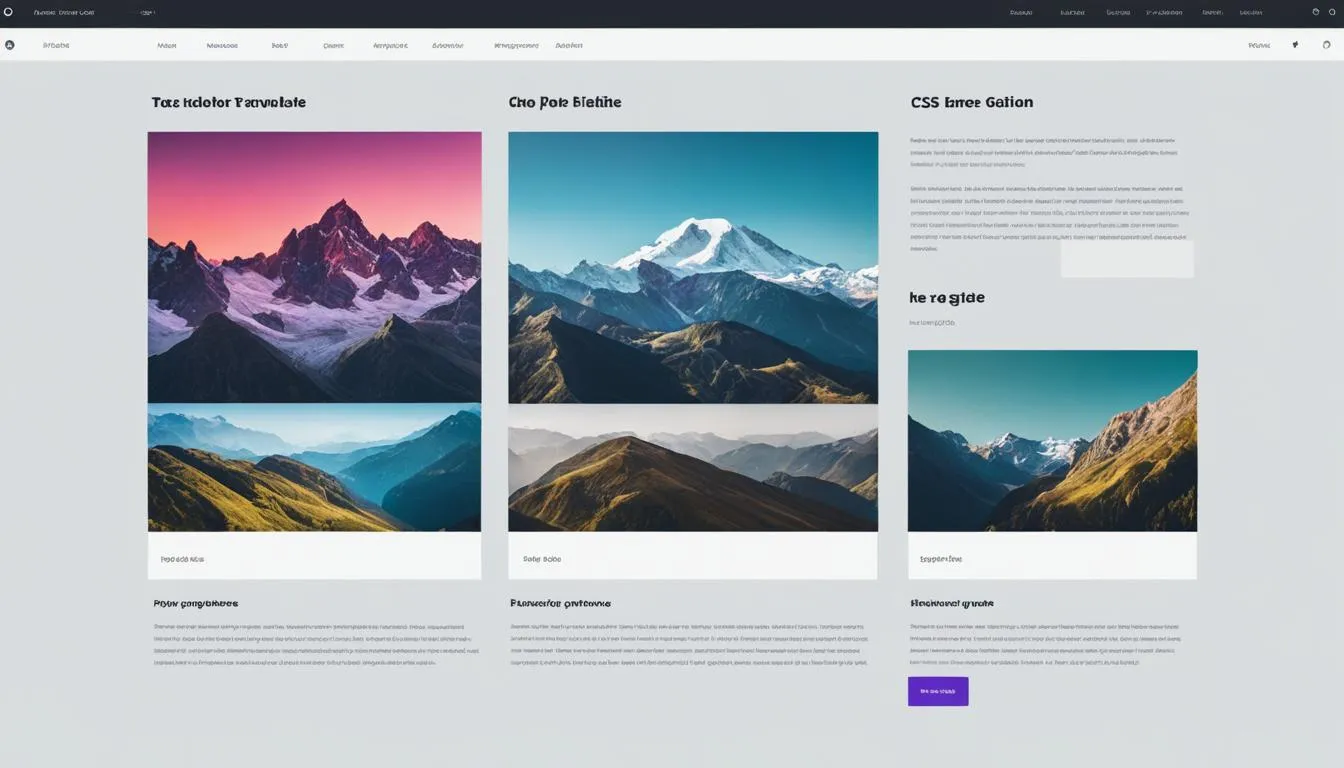Open the teal misty mountains image in the left card
The height and width of the screenshot is (768, 1344).
(314, 467)
